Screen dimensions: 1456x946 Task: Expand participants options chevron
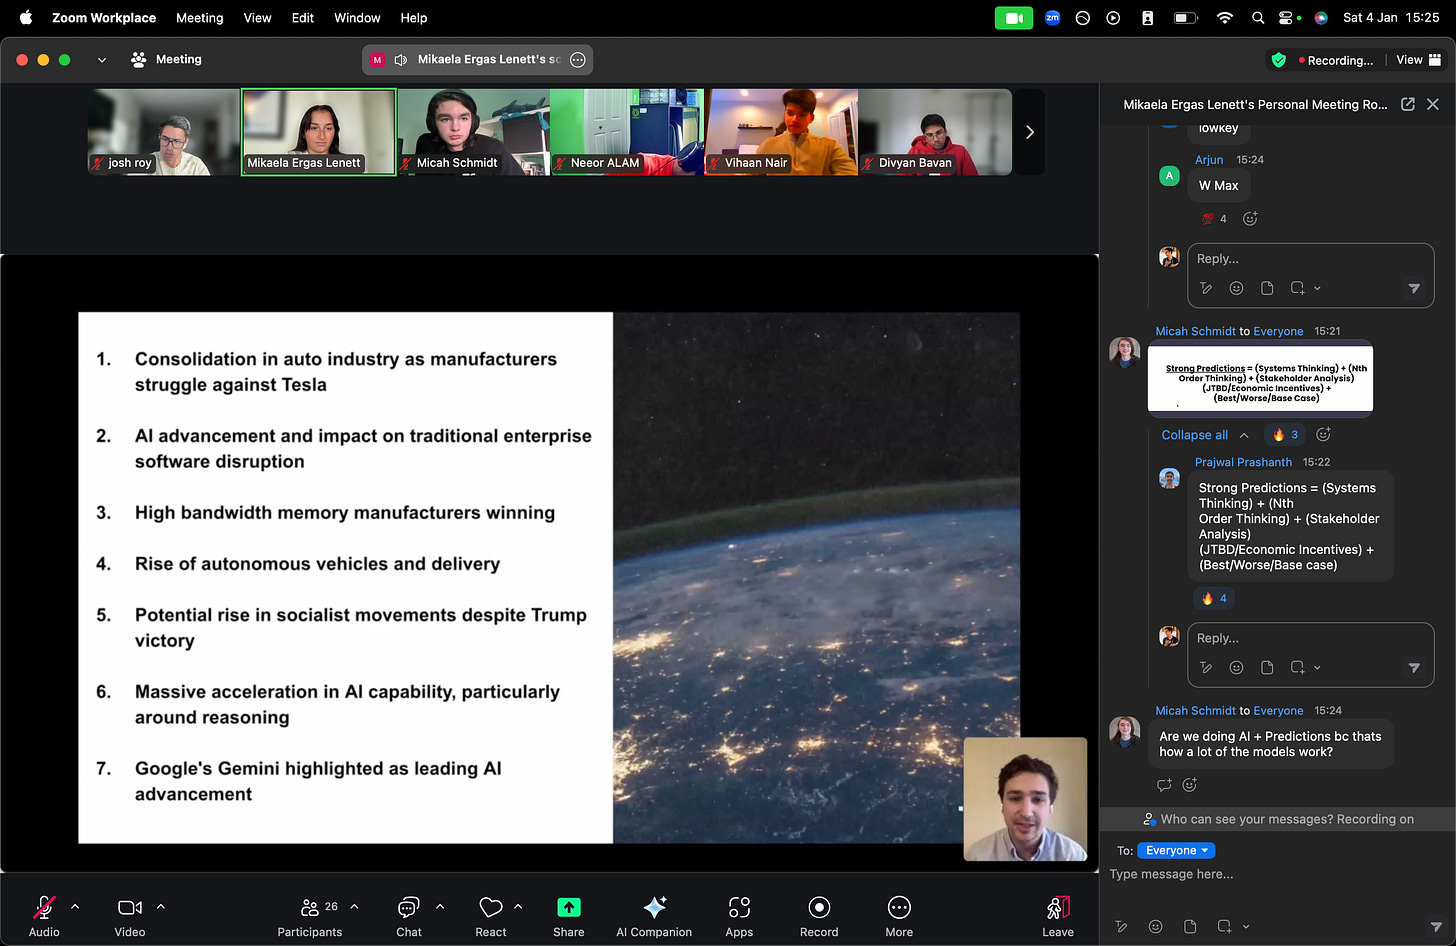pyautogui.click(x=354, y=907)
